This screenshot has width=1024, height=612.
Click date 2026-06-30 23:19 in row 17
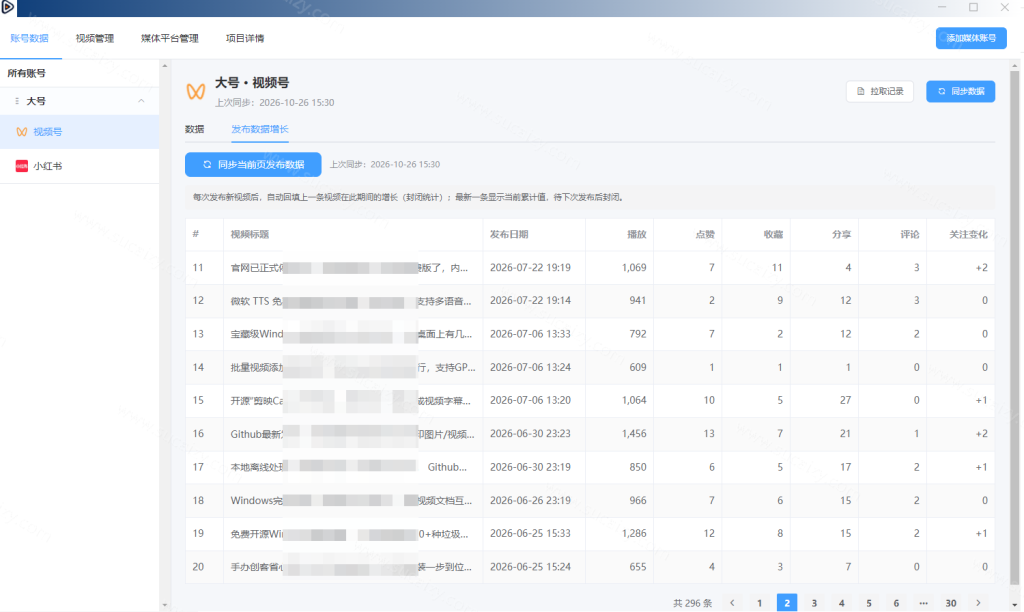[530, 467]
